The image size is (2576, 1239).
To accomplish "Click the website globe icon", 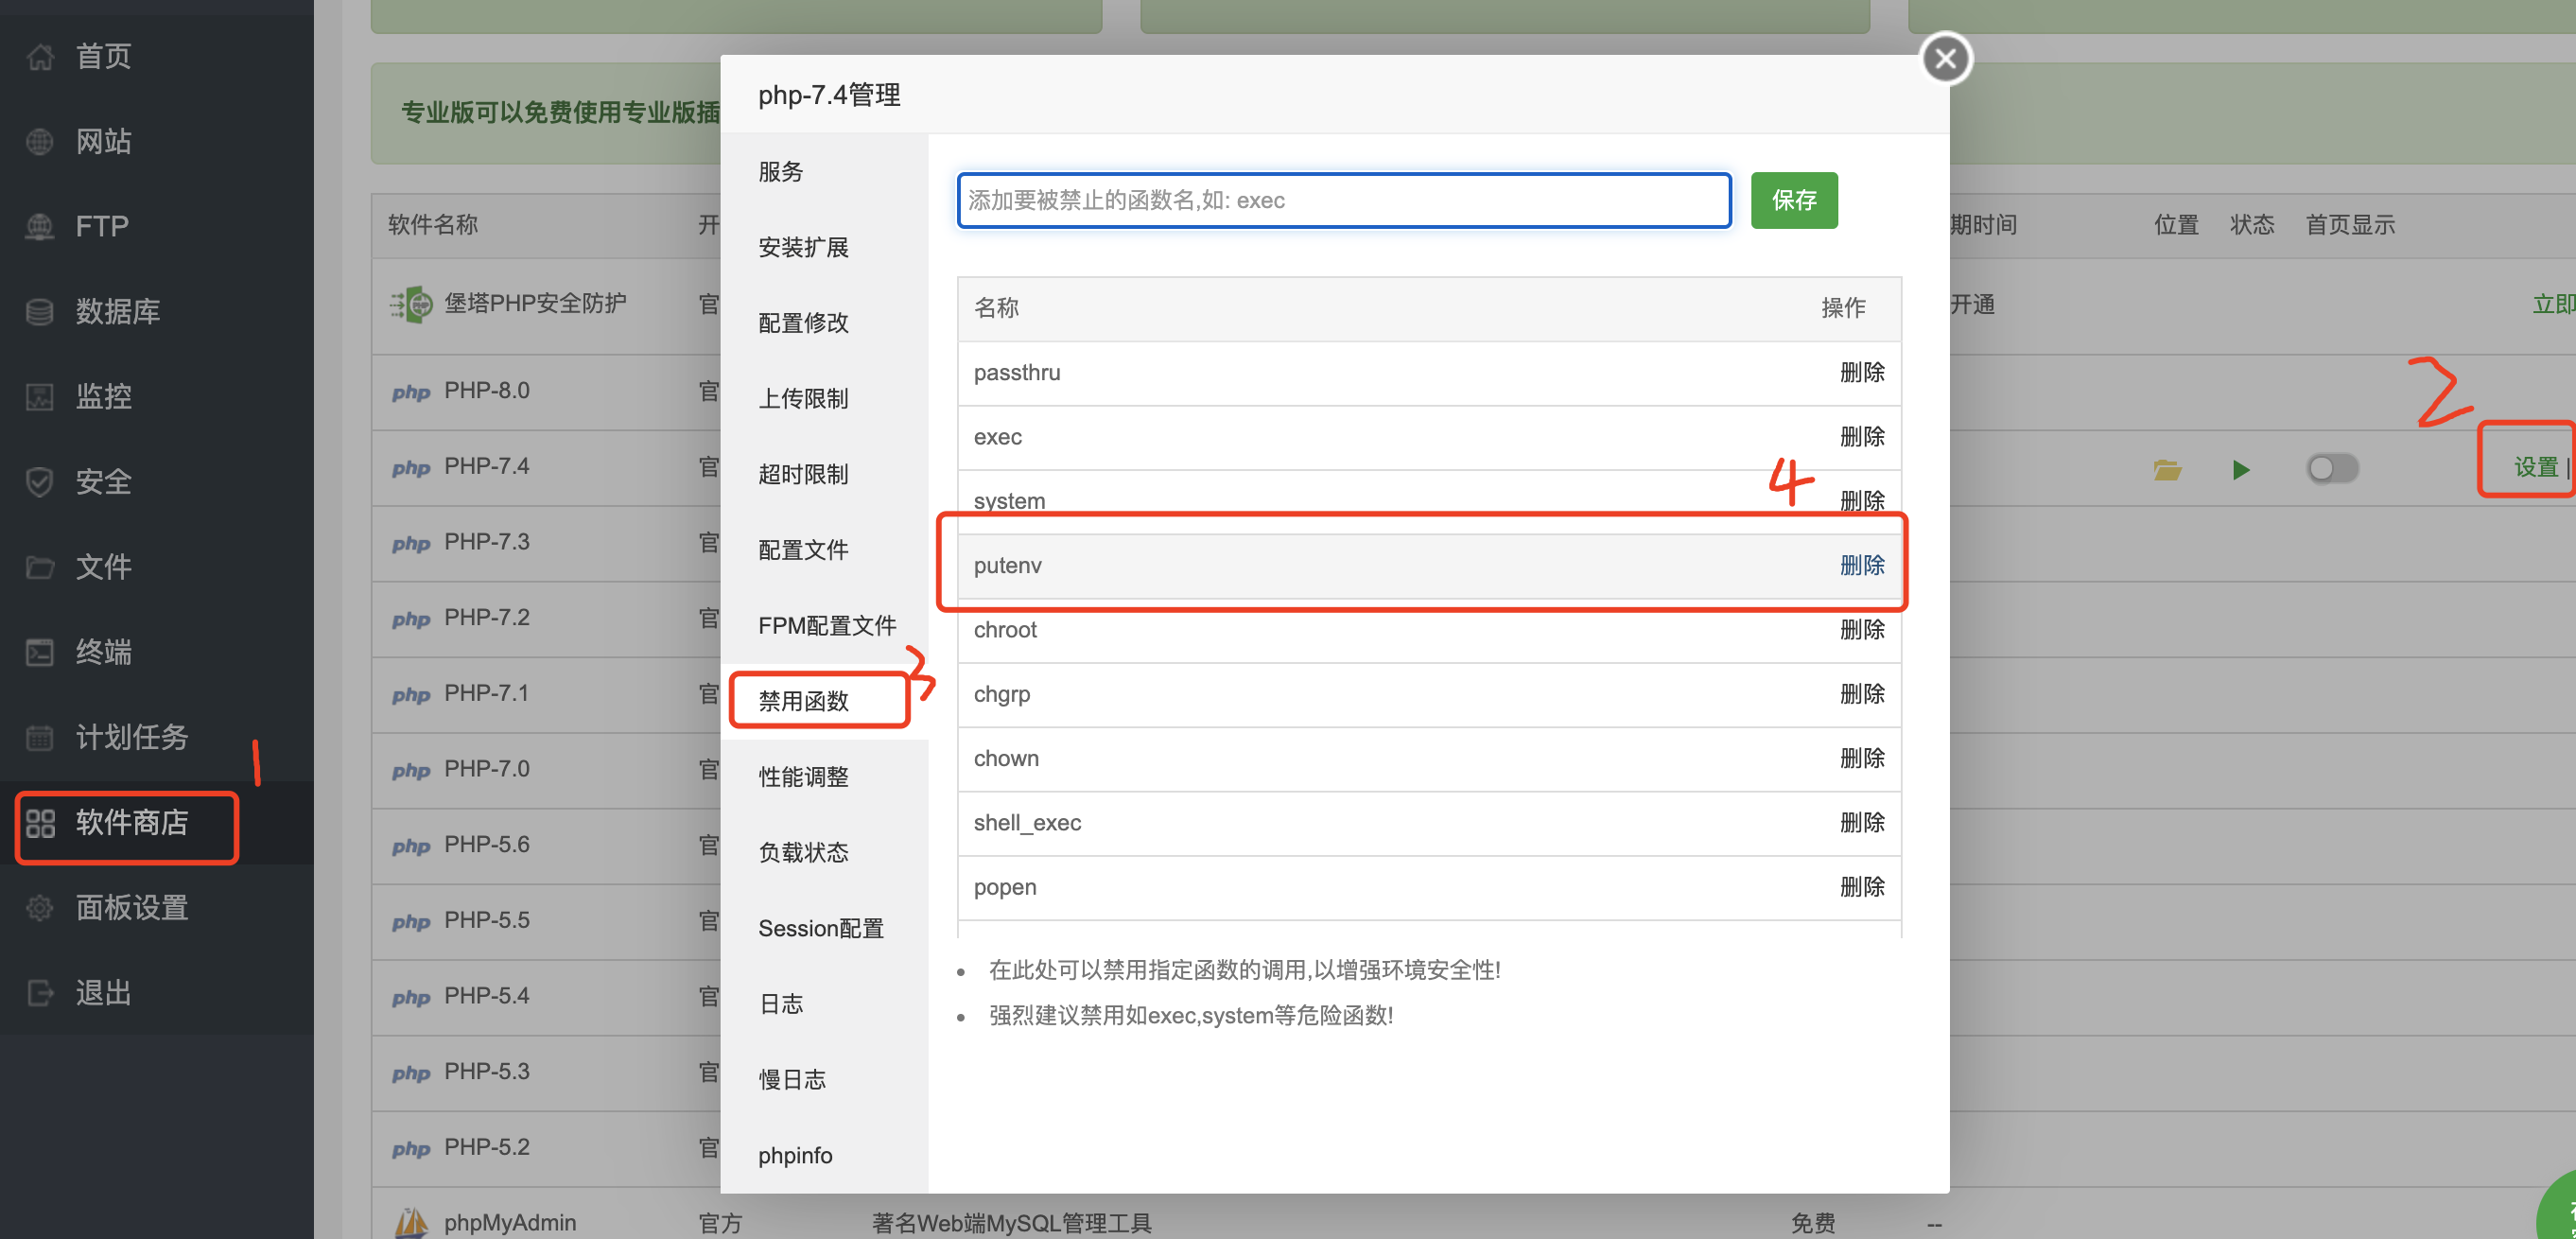I will [x=40, y=142].
